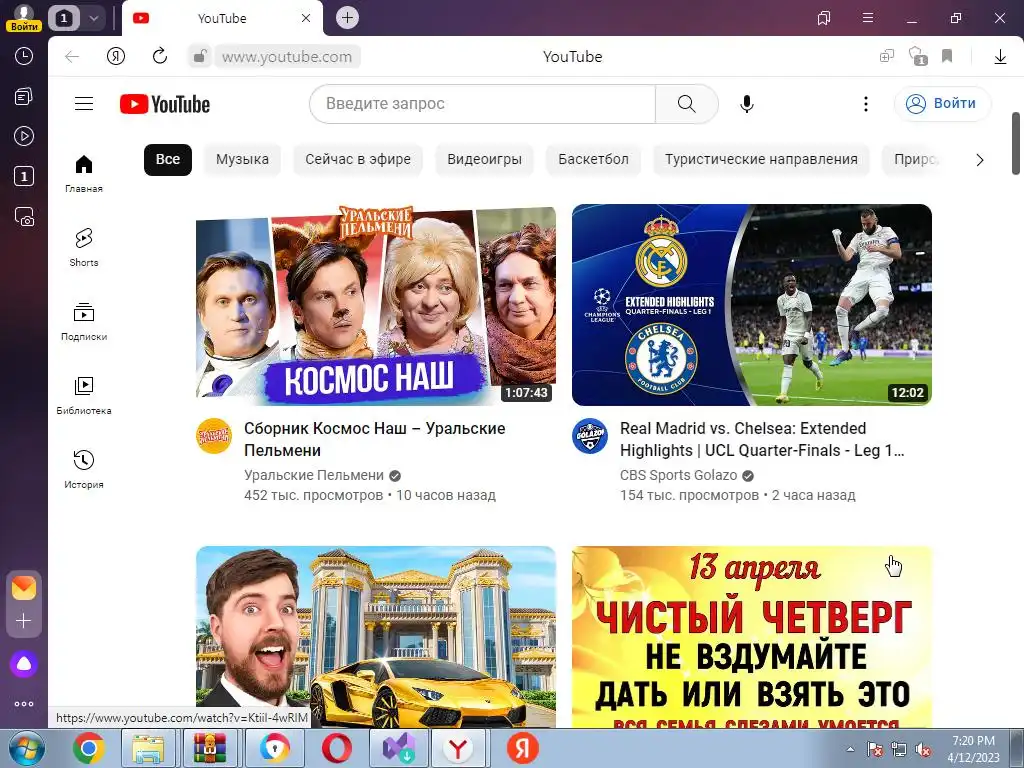Open Real Madrid vs. Chelsea video title
Image resolution: width=1024 pixels, height=768 pixels.
[x=761, y=439]
